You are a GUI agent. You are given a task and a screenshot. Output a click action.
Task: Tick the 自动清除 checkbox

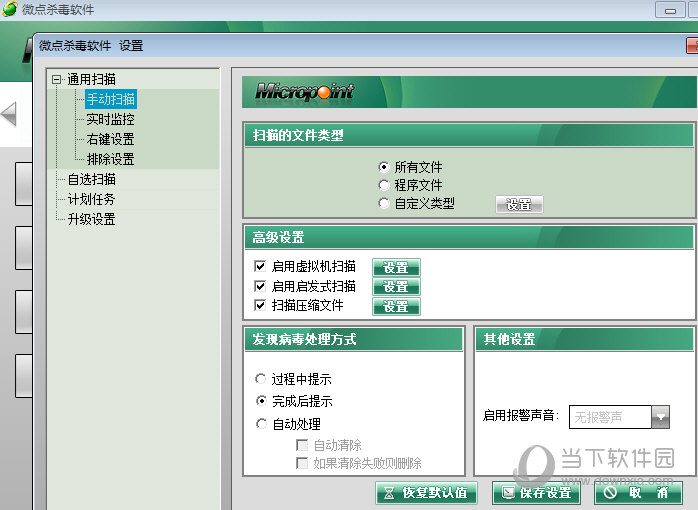(302, 445)
